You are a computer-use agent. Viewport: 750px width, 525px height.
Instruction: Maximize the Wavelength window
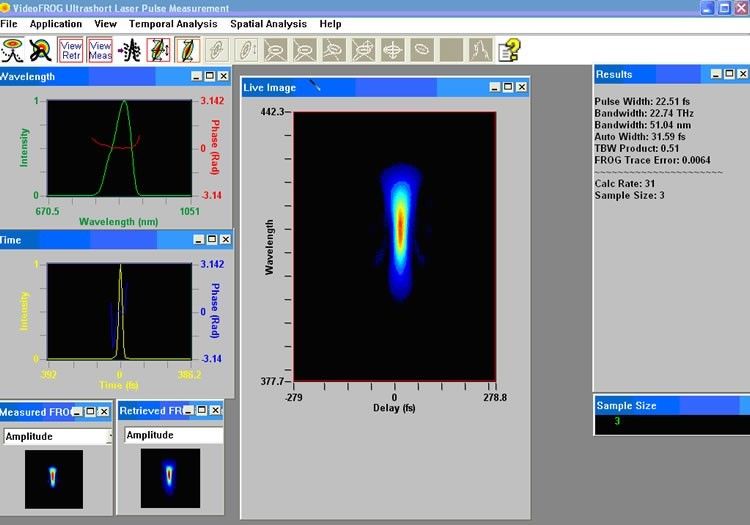click(210, 76)
